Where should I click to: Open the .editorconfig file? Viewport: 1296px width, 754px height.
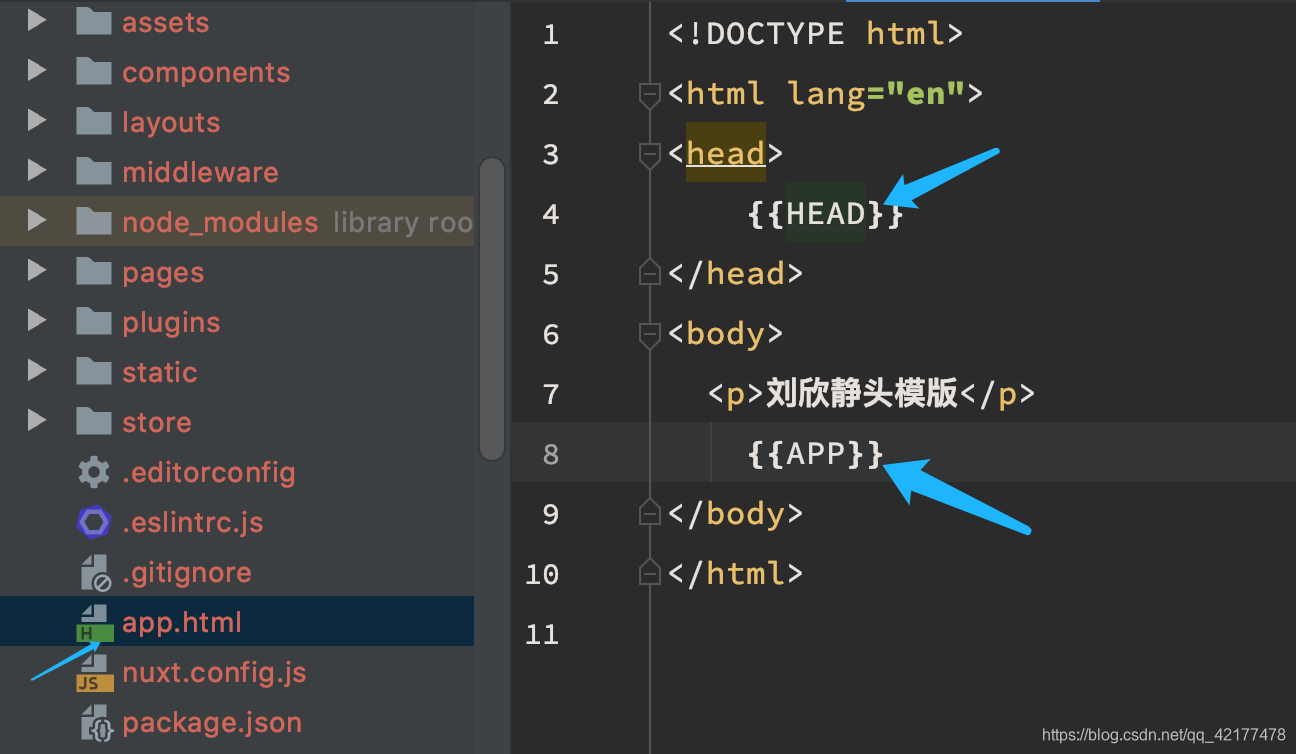pyautogui.click(x=209, y=472)
